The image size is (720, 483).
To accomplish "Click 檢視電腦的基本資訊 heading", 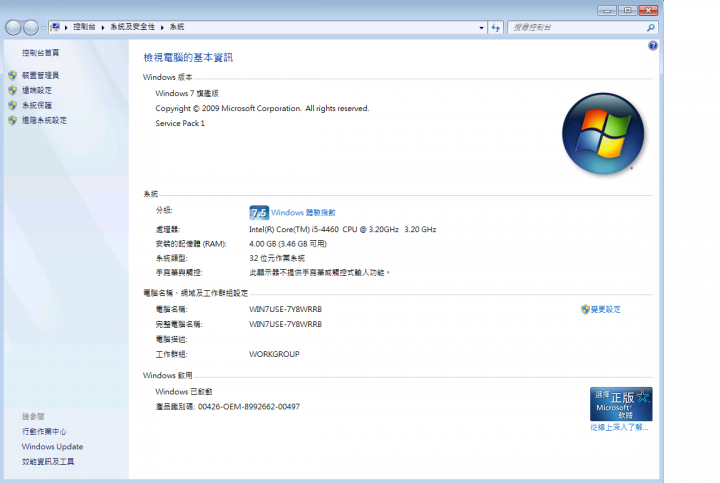I will 188,57.
